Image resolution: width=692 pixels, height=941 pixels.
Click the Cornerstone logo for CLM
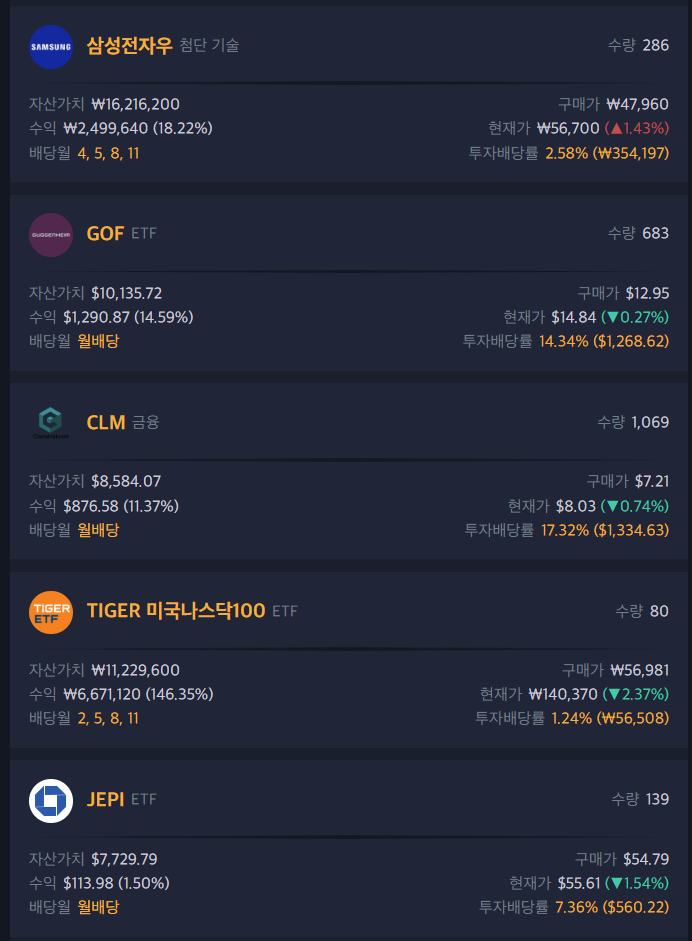pos(51,423)
